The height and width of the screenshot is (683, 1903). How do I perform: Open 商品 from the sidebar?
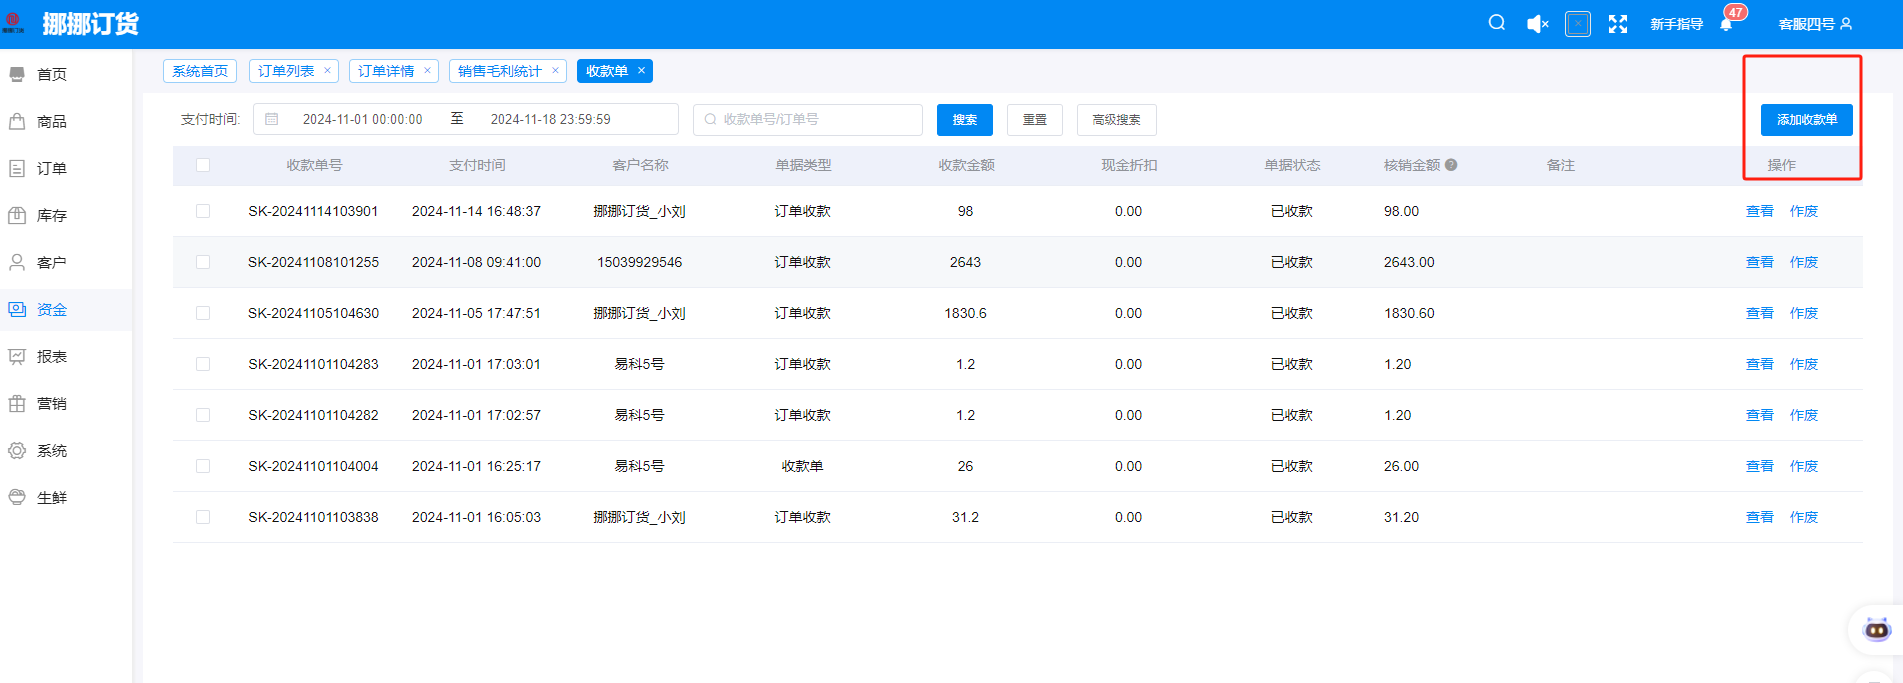click(51, 121)
